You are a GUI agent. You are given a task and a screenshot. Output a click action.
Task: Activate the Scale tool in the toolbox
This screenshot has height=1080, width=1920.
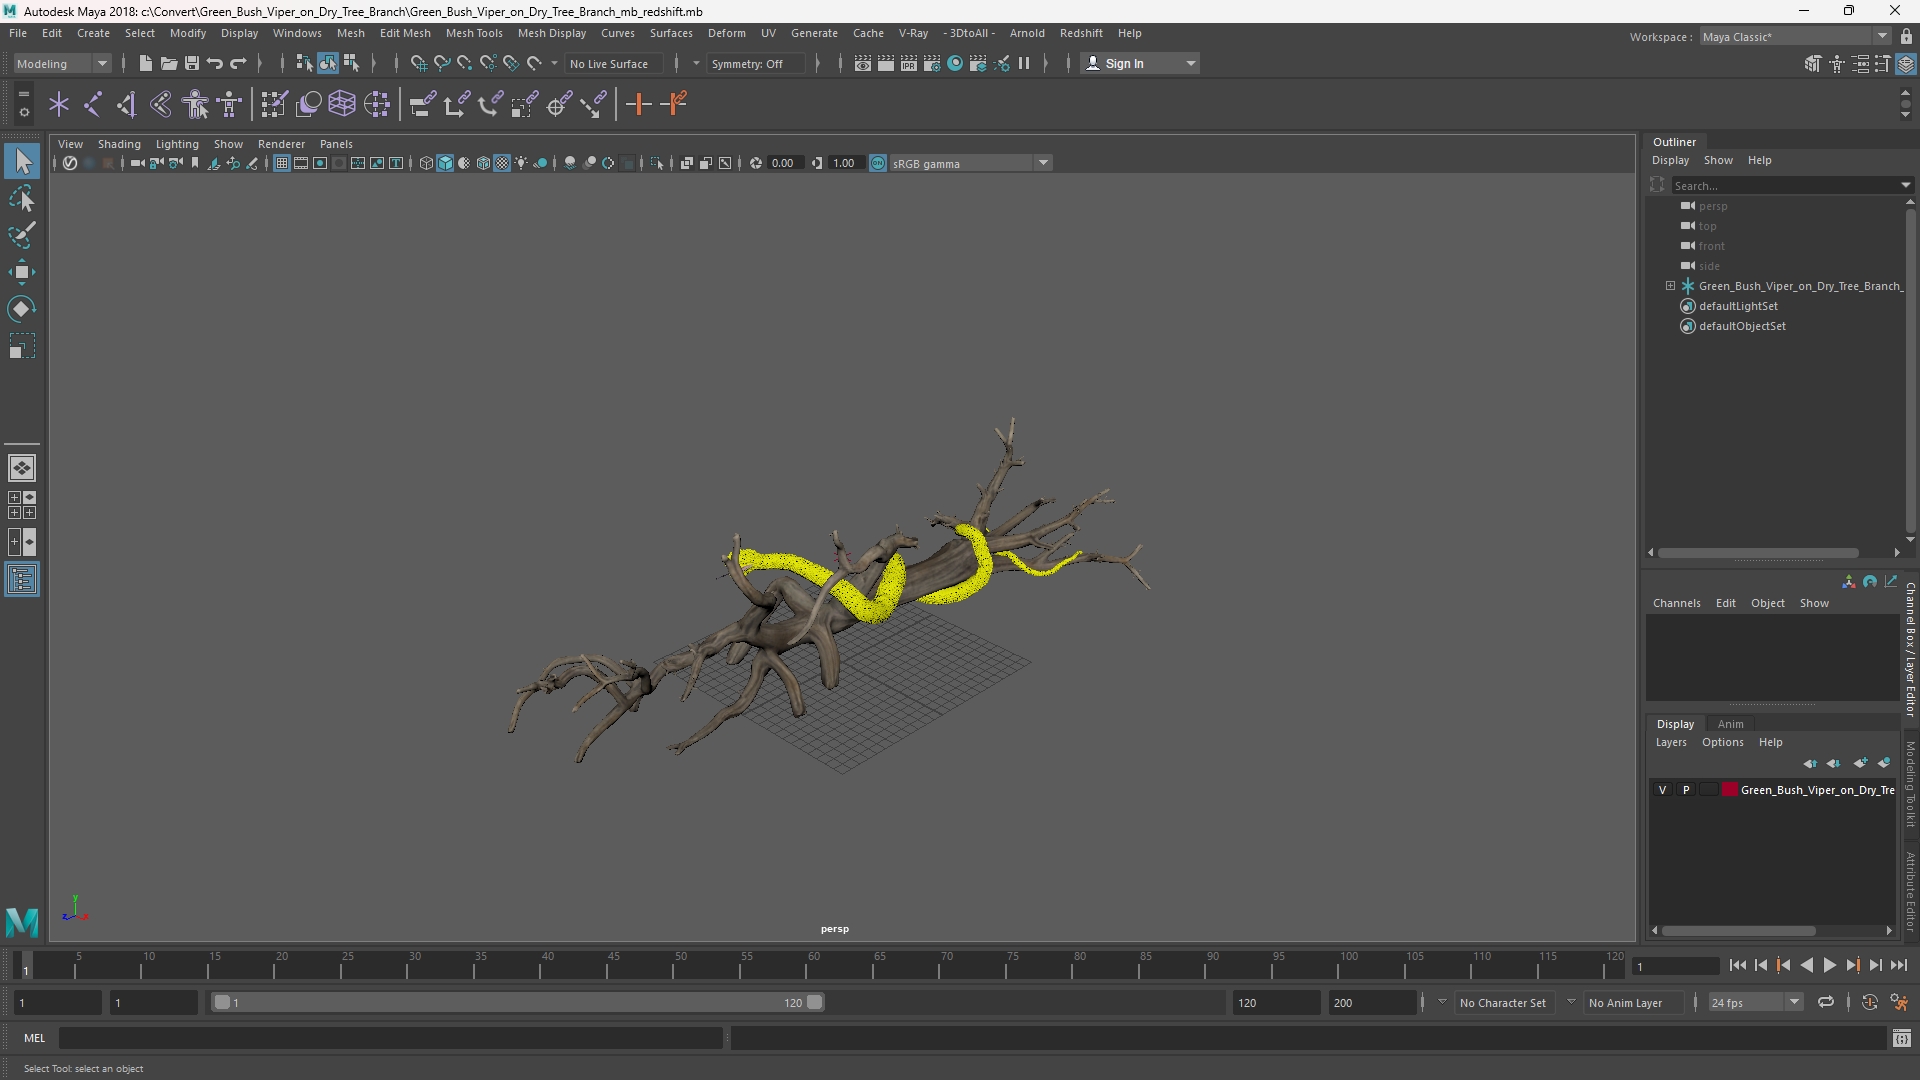point(22,346)
